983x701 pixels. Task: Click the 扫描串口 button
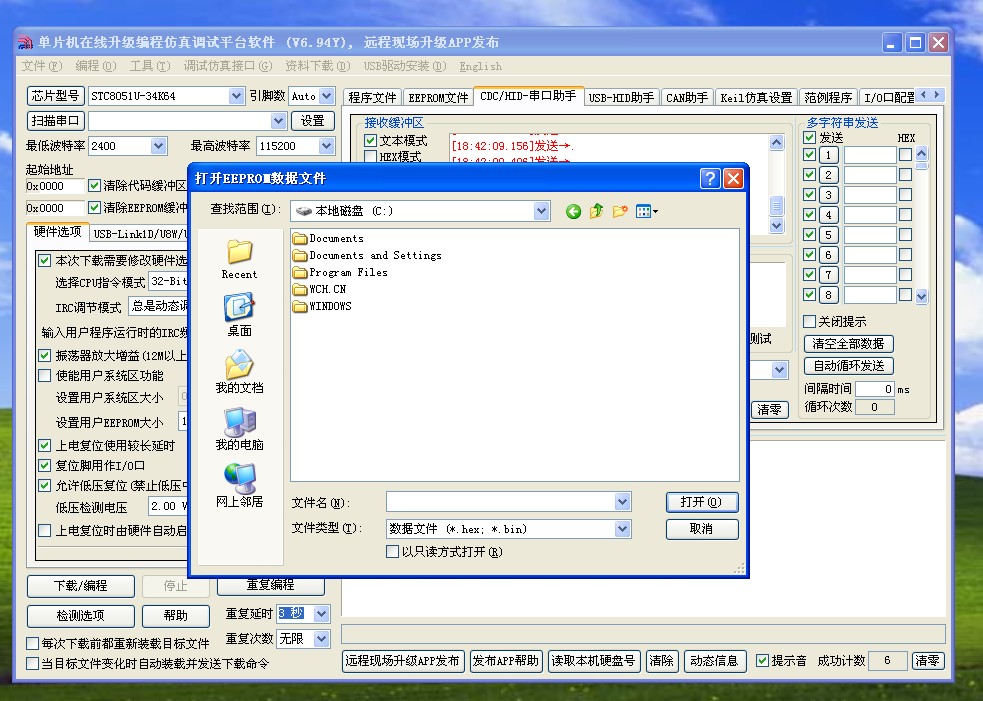pos(56,120)
